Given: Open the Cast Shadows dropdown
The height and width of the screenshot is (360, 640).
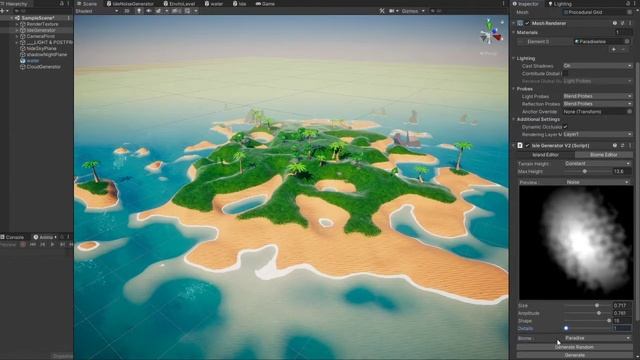Looking at the screenshot, I should point(597,66).
